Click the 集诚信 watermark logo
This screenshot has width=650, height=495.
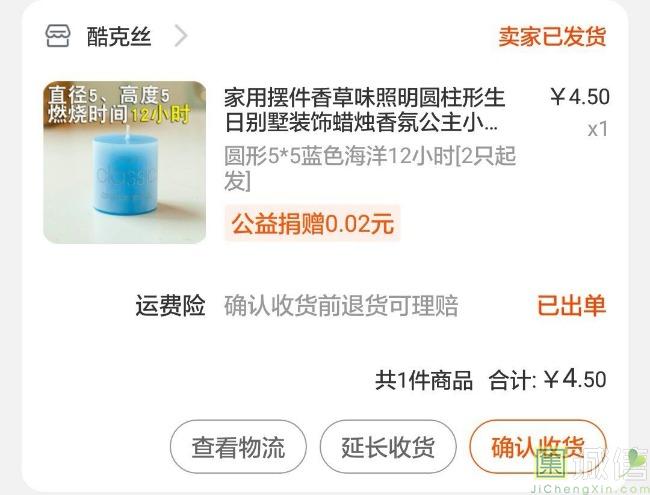(592, 469)
